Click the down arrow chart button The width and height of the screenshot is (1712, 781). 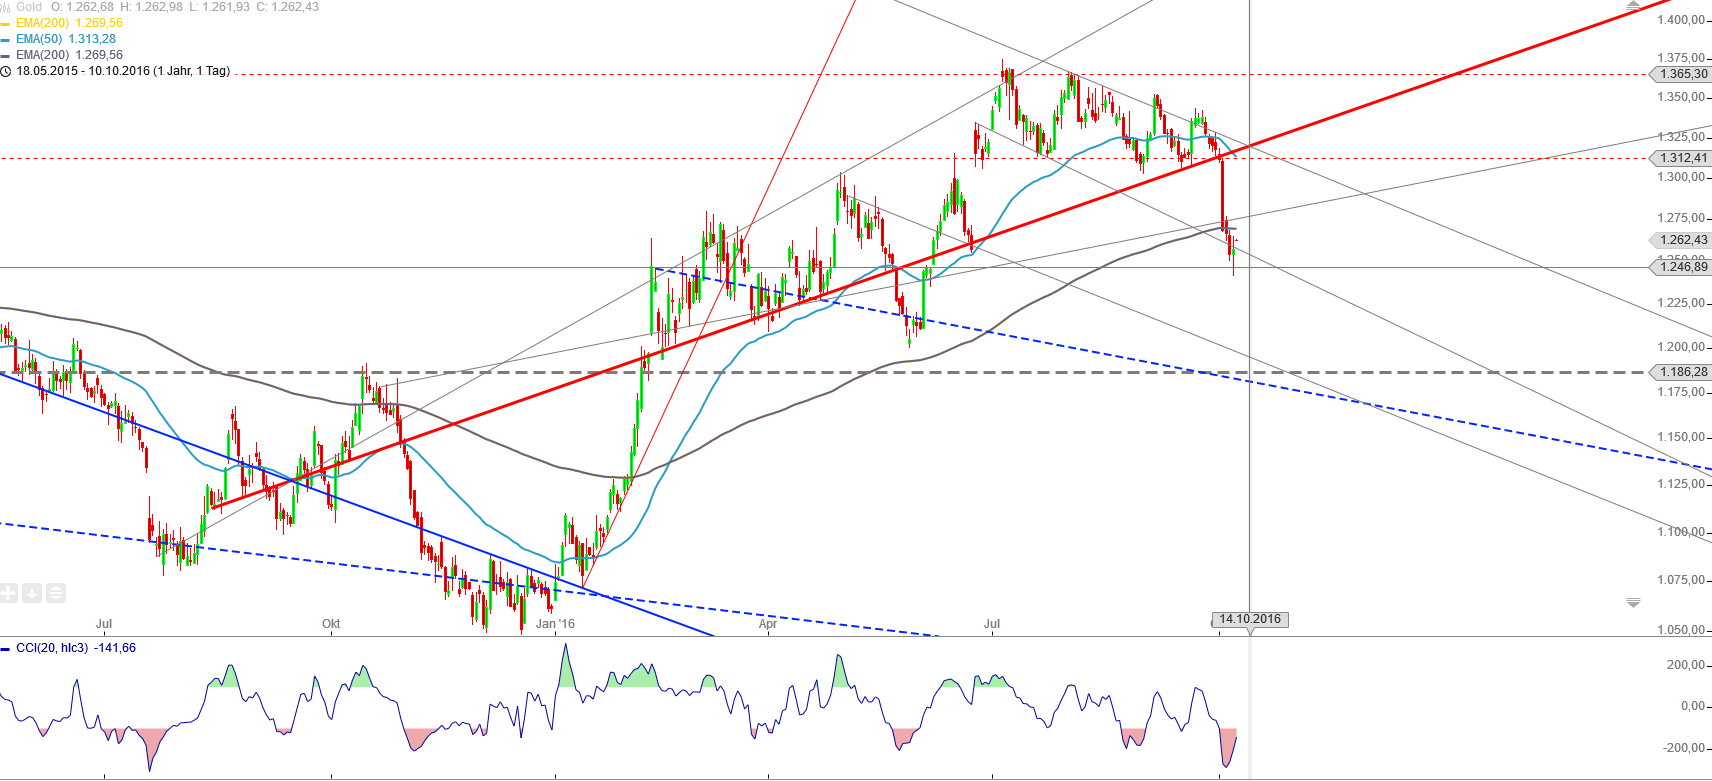click(32, 593)
